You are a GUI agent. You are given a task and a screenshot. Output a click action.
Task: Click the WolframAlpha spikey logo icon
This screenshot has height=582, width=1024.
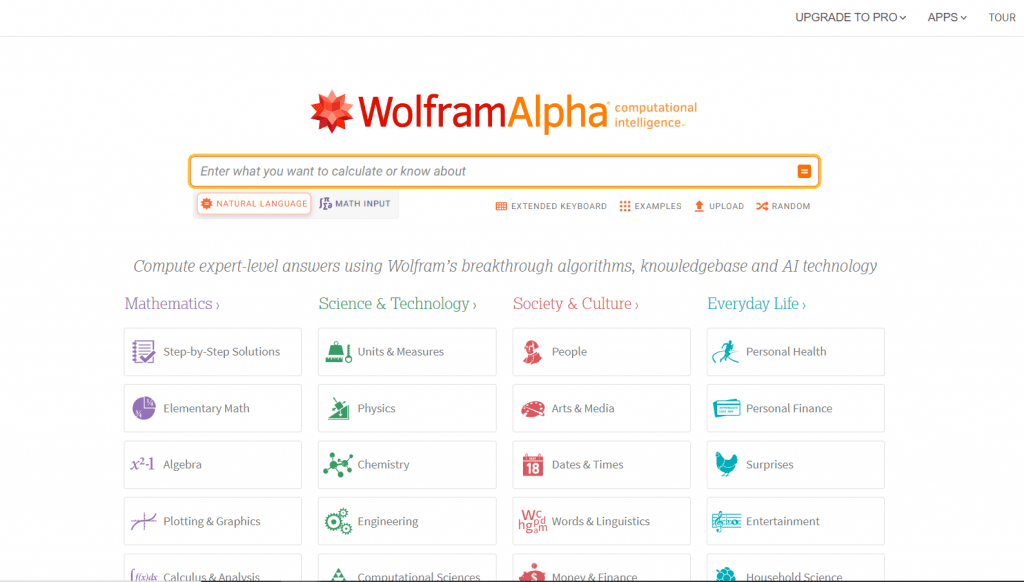coord(332,112)
